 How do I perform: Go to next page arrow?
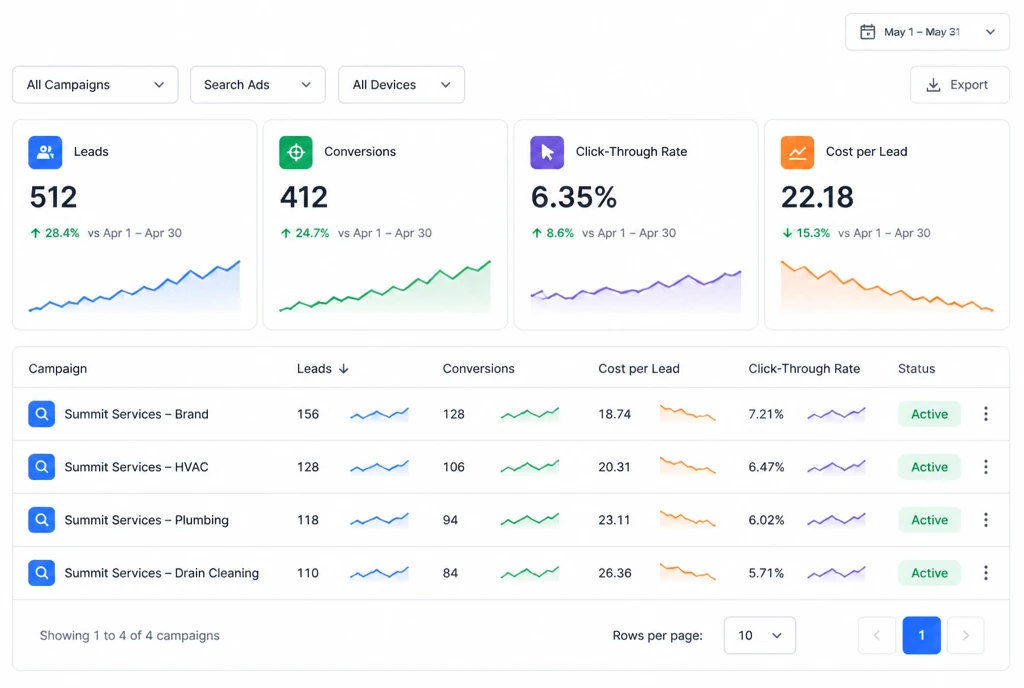click(x=965, y=635)
